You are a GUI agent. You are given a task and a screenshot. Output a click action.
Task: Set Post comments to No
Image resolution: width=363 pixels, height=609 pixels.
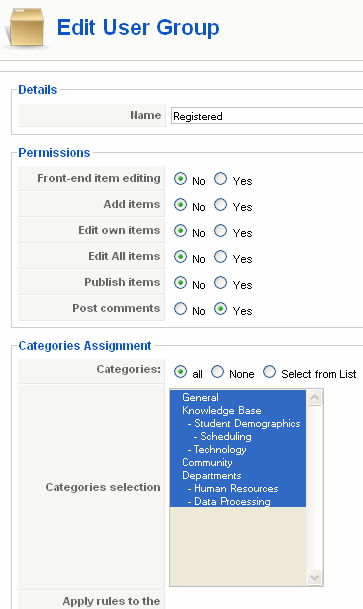point(180,309)
